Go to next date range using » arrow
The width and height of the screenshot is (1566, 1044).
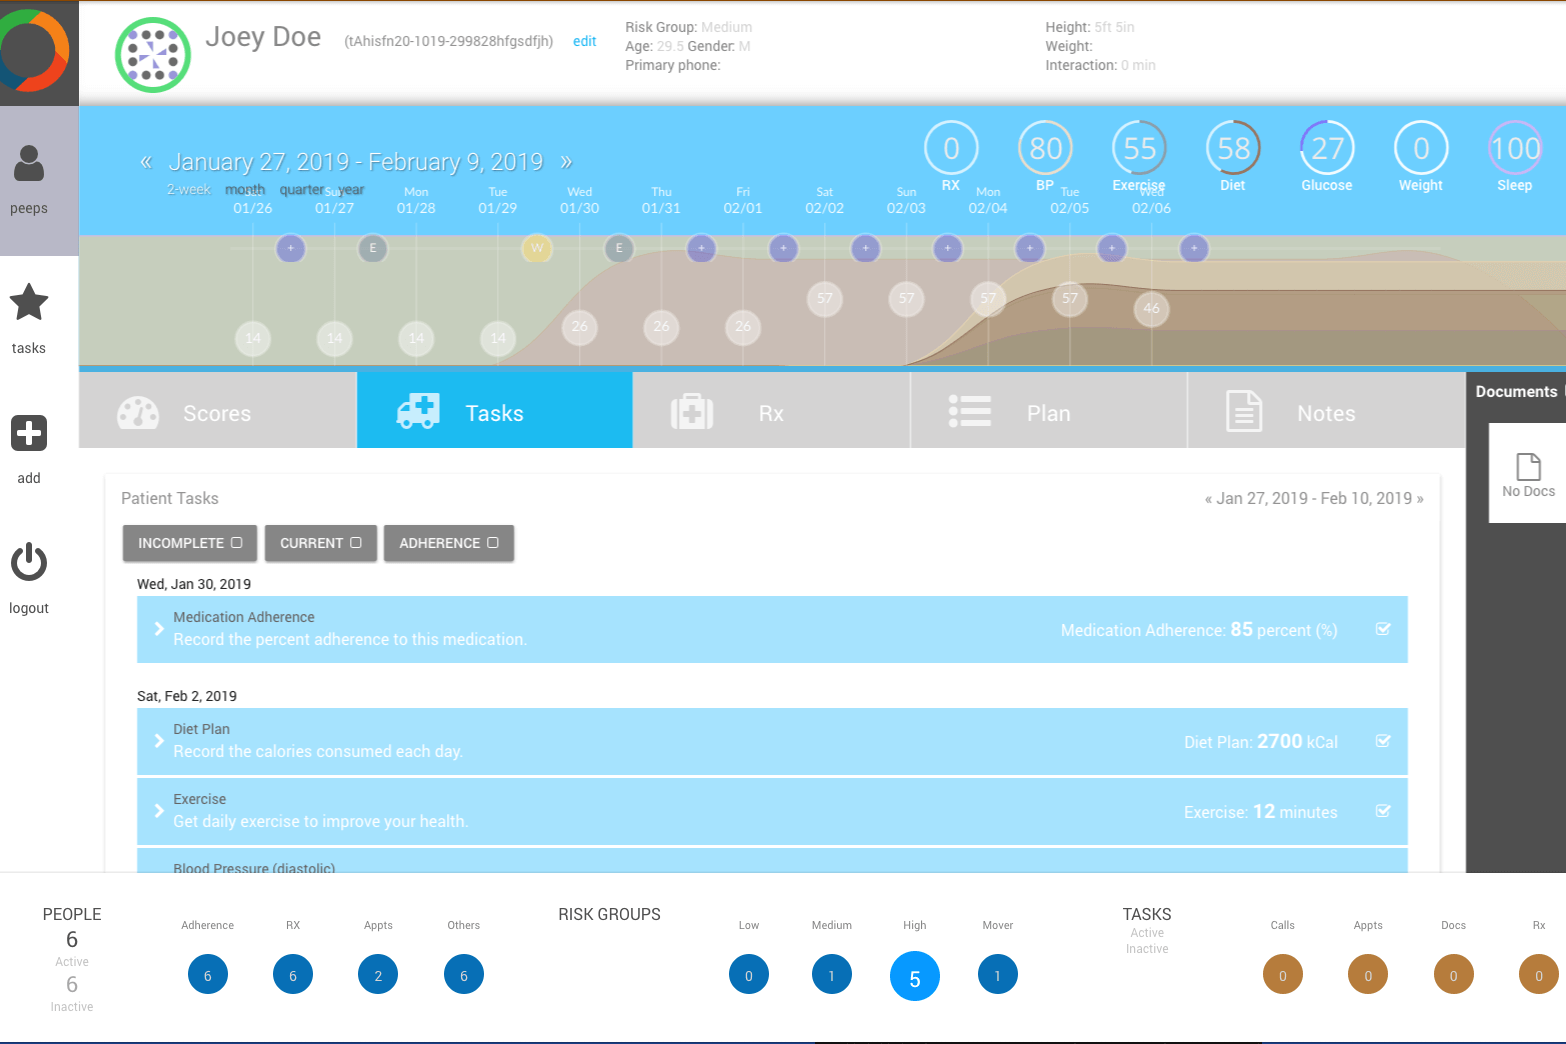coord(566,162)
